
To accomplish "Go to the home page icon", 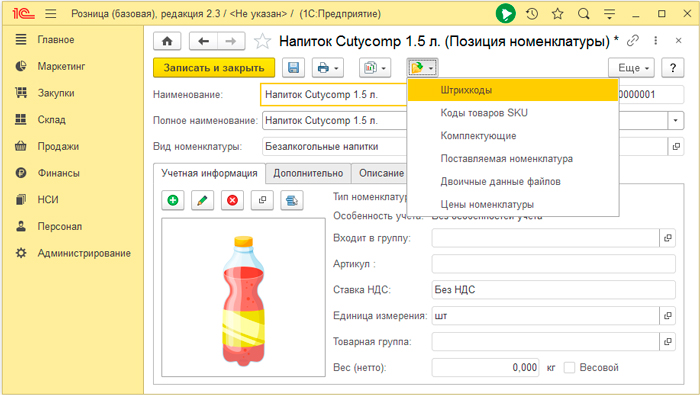I will (167, 42).
